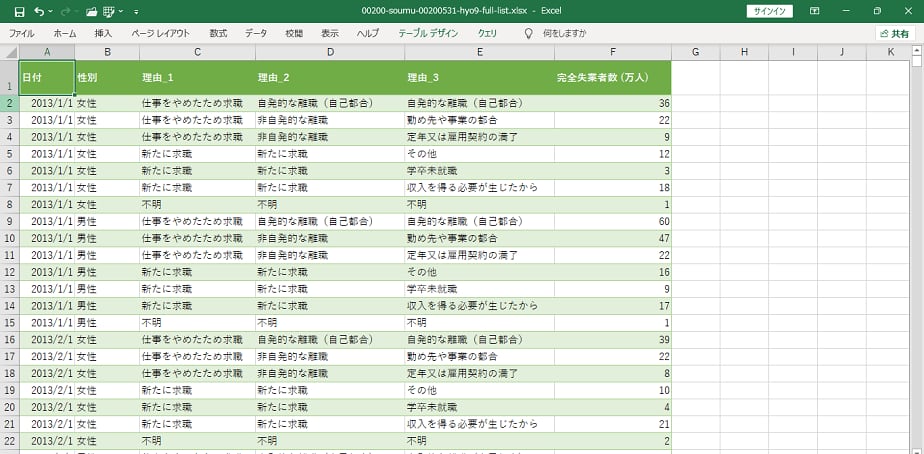Image resolution: width=924 pixels, height=454 pixels.
Task: Click the 日付 header cell
Action: pos(47,77)
